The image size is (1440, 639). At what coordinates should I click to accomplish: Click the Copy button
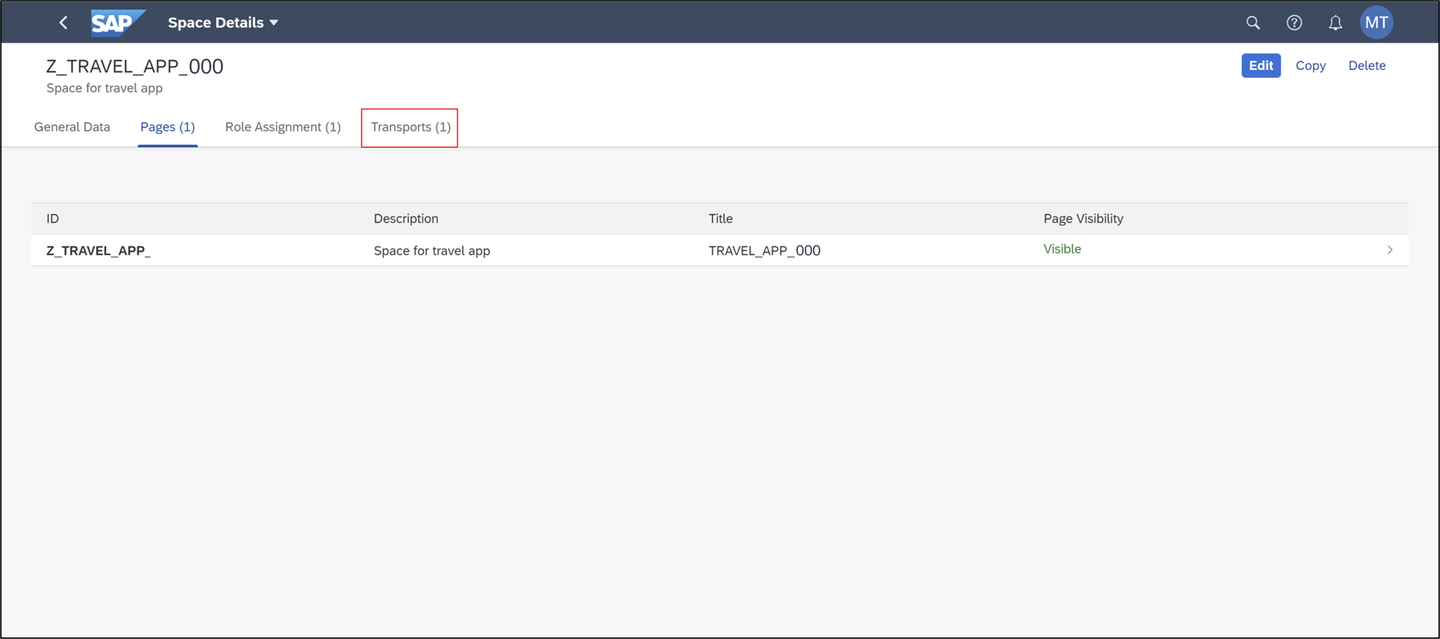[x=1310, y=65]
